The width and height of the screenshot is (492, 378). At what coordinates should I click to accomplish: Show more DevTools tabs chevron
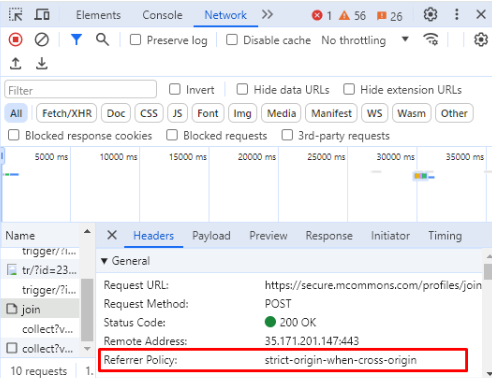(x=267, y=15)
